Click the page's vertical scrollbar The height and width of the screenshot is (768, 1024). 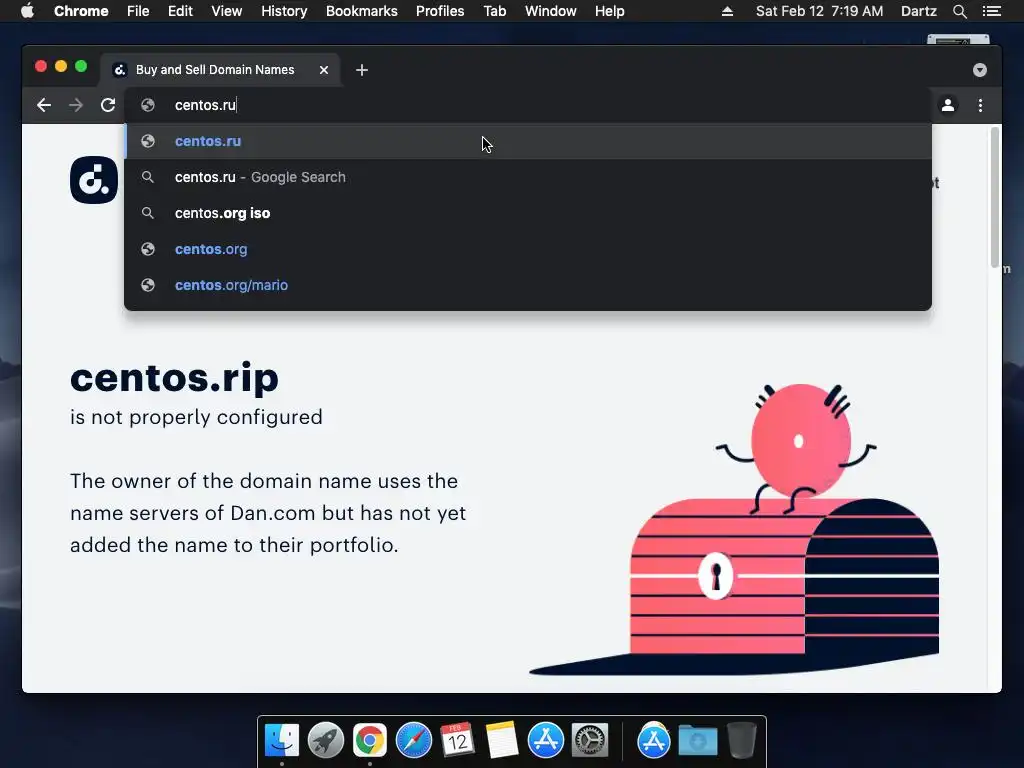995,197
